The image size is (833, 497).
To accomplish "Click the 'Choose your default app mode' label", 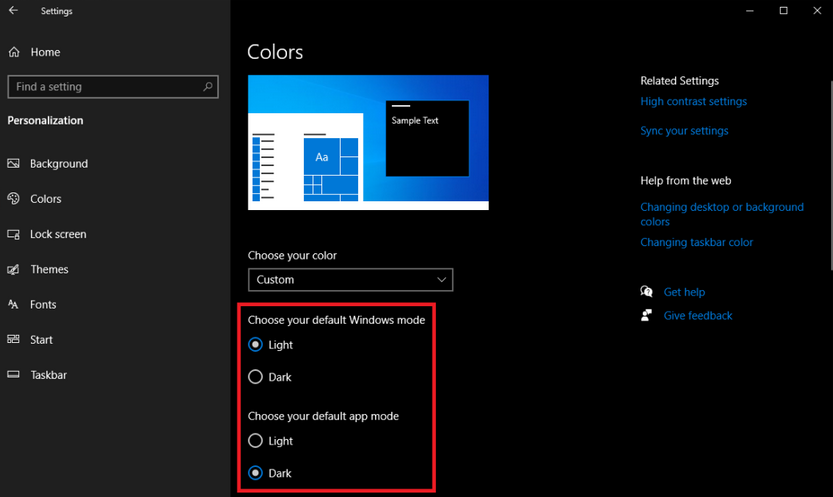I will (323, 416).
